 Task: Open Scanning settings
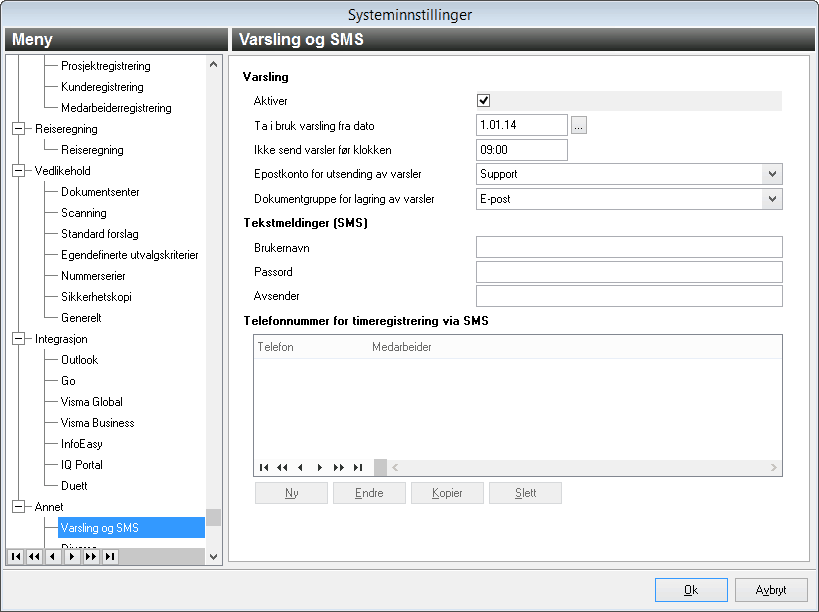84,213
